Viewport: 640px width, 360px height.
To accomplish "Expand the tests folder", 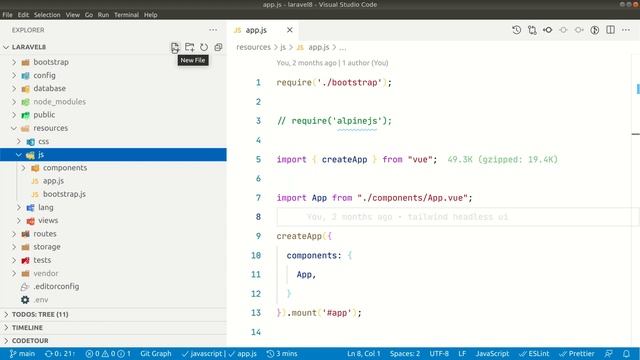I will click(113, 260).
